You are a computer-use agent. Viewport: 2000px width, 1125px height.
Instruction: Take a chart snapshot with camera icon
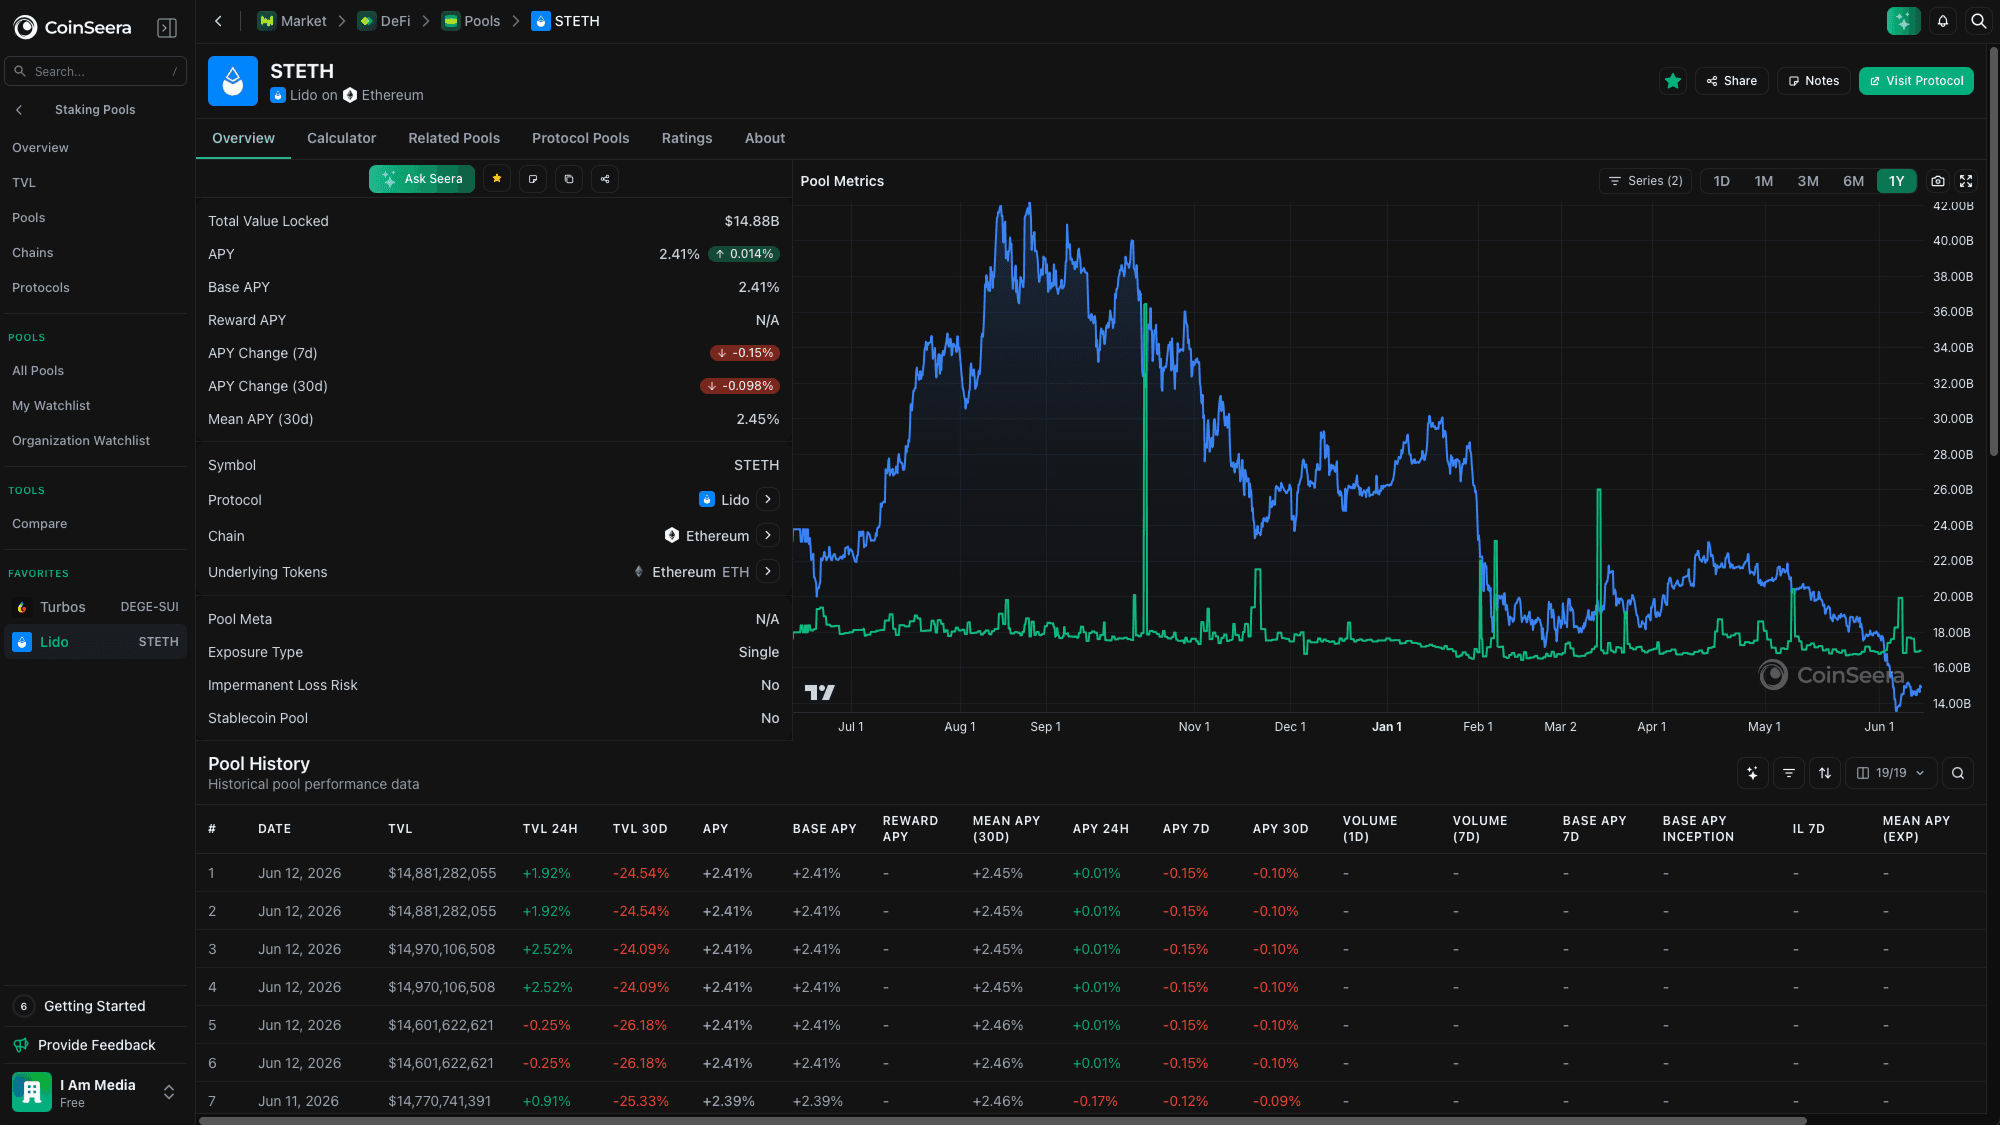1938,181
